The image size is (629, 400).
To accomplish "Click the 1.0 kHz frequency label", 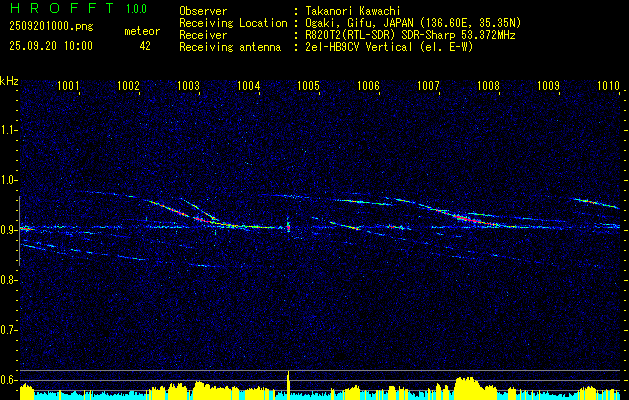I will [8, 180].
